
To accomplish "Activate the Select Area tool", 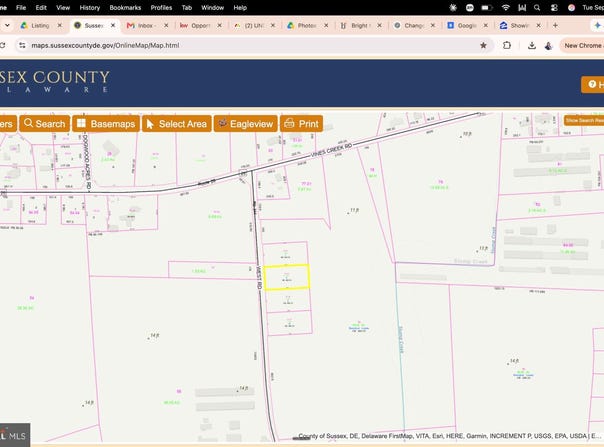I will coord(177,124).
